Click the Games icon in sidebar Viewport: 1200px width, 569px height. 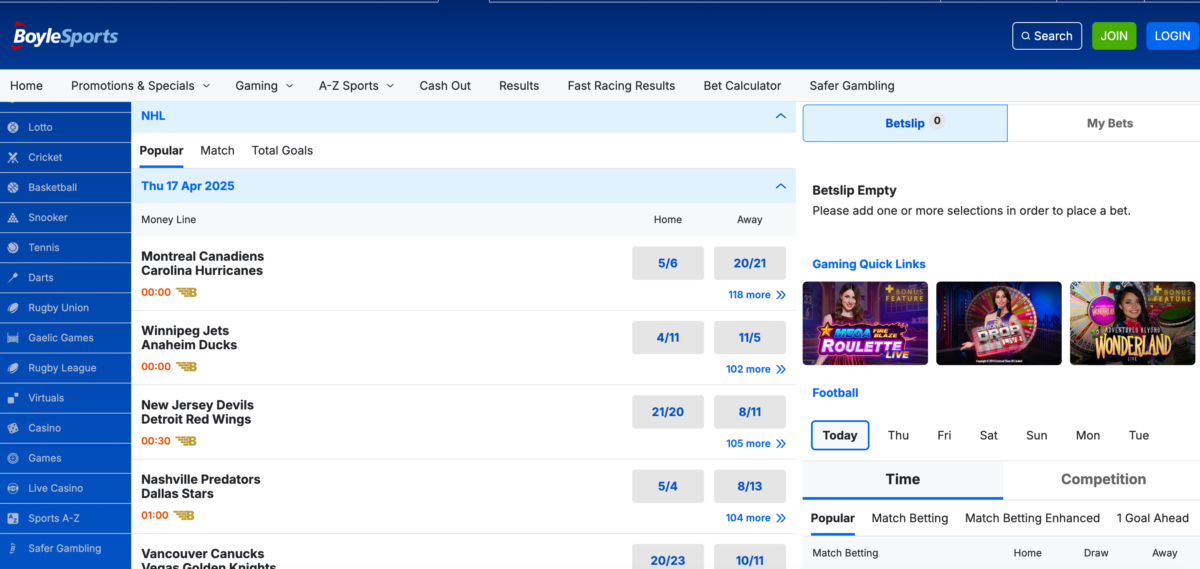pos(13,458)
